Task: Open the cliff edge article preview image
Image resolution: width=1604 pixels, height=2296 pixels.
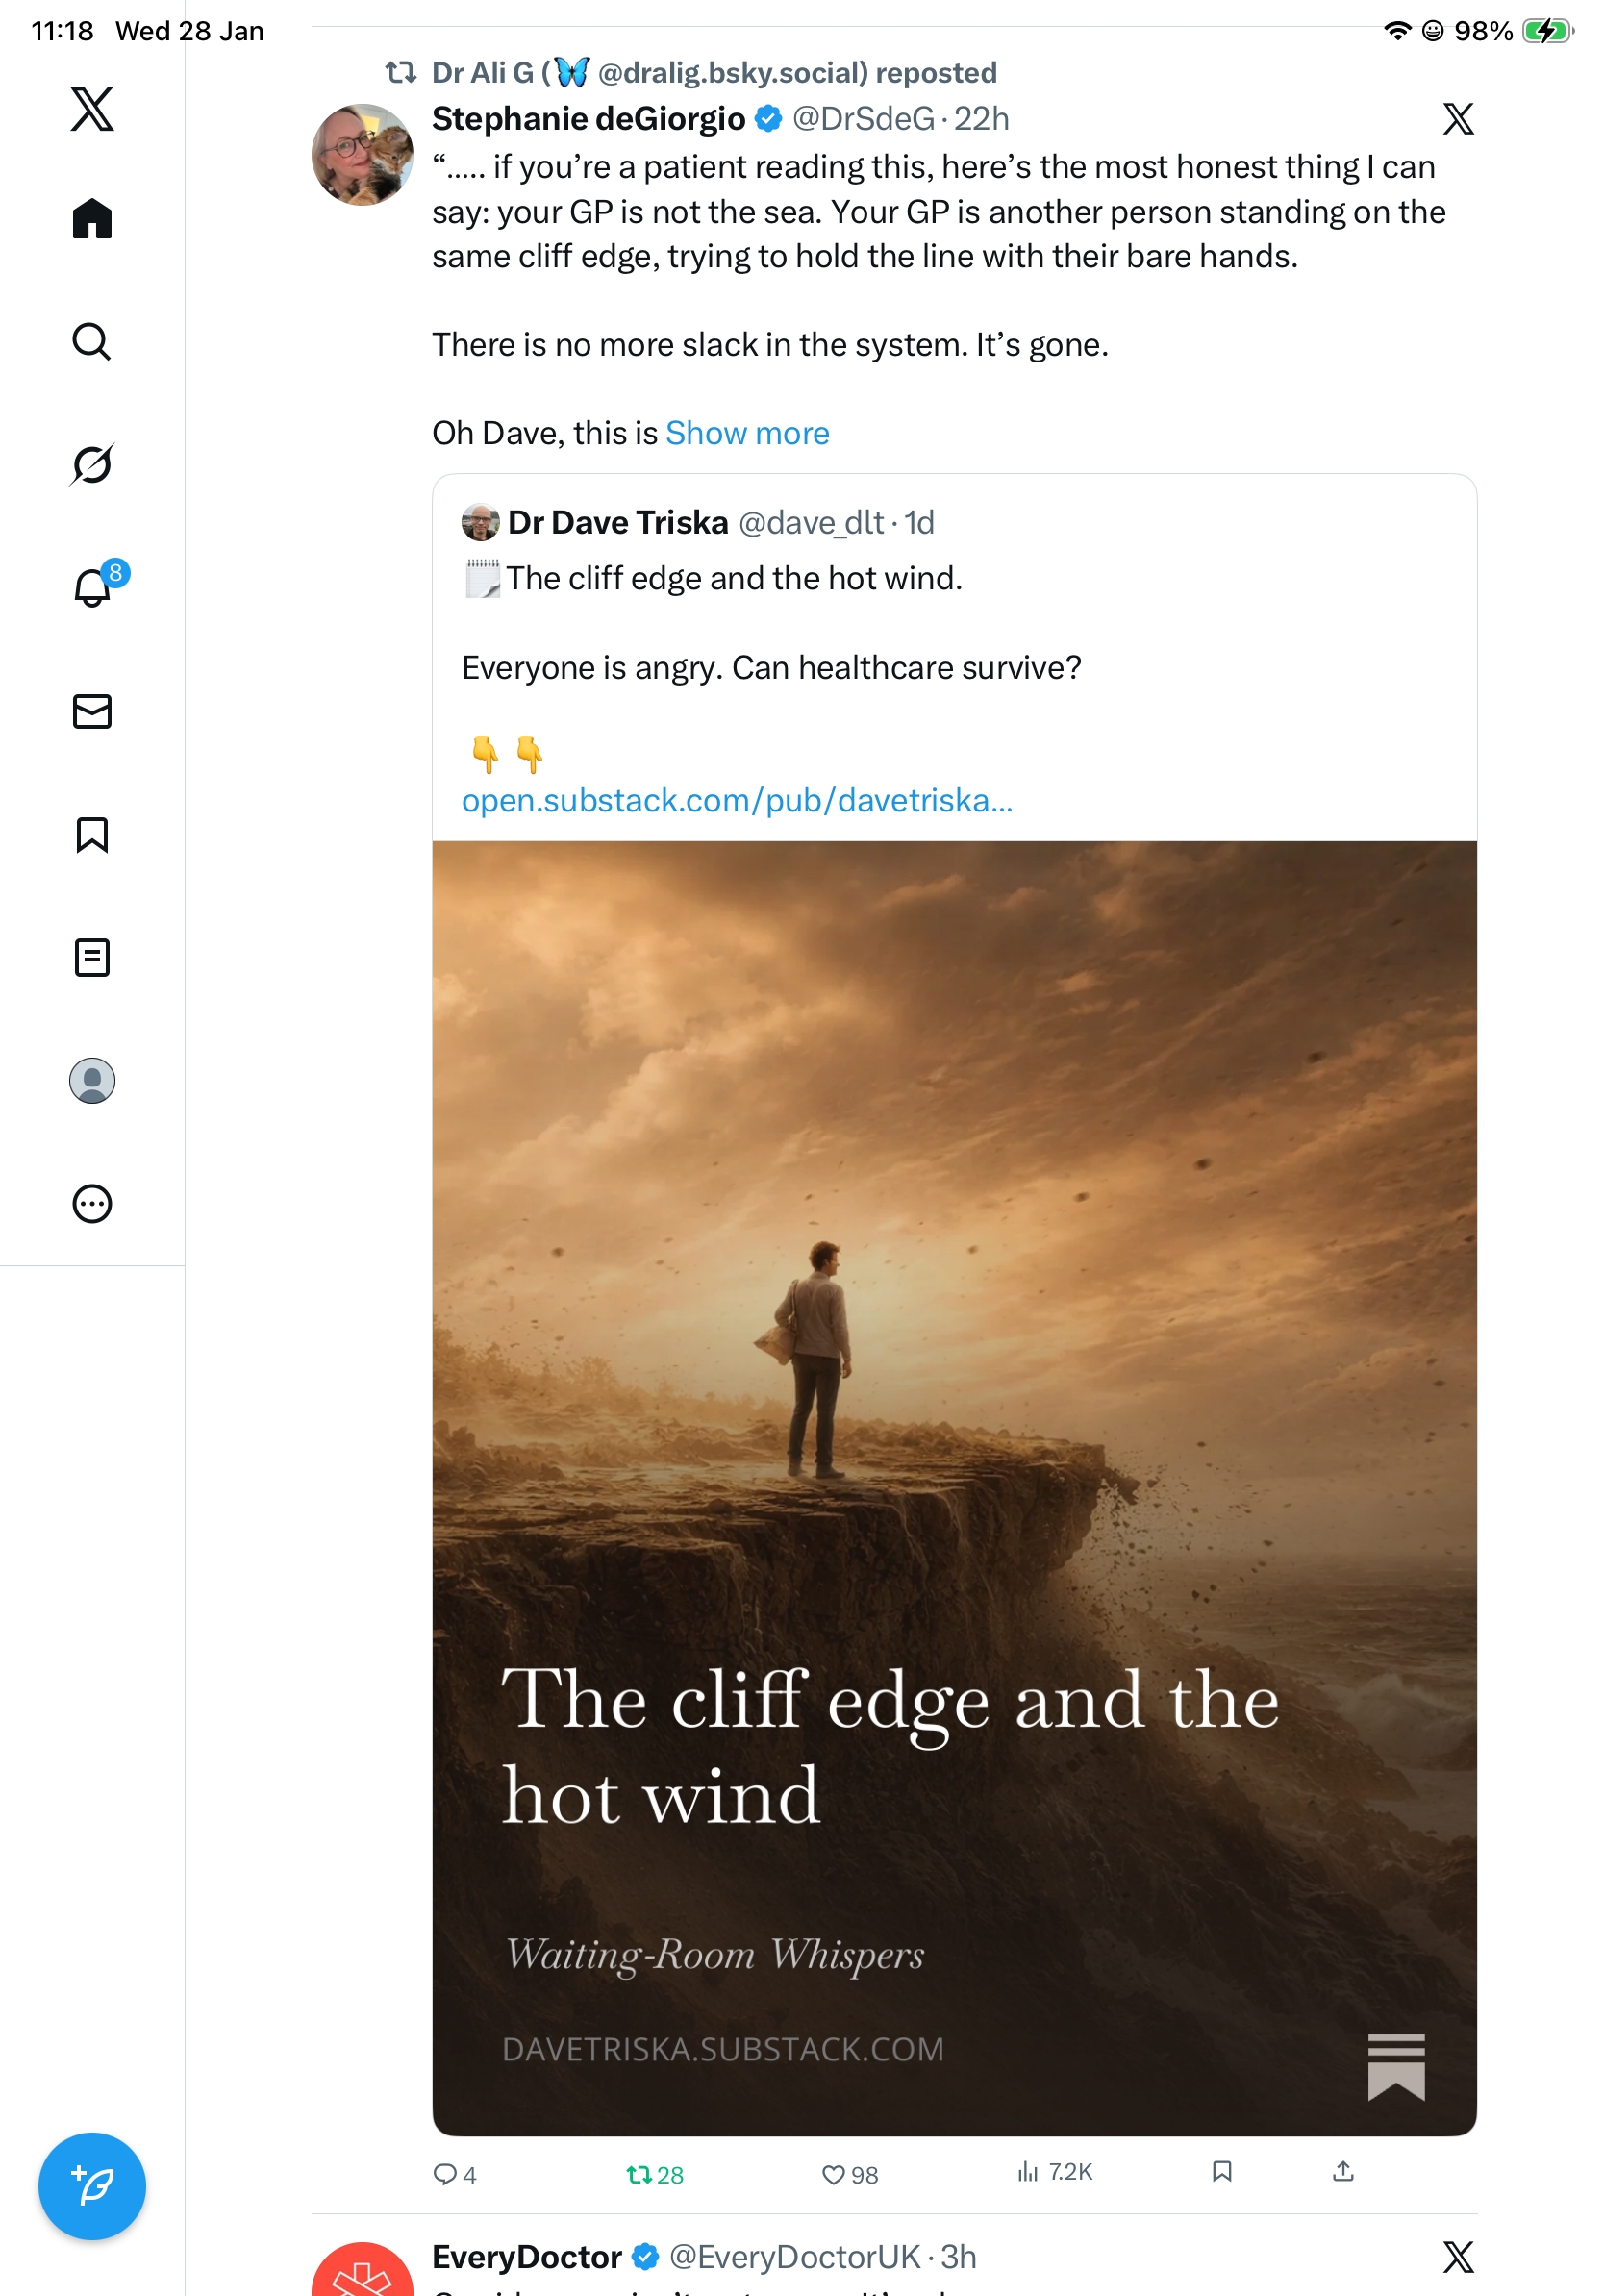Action: [x=954, y=1488]
